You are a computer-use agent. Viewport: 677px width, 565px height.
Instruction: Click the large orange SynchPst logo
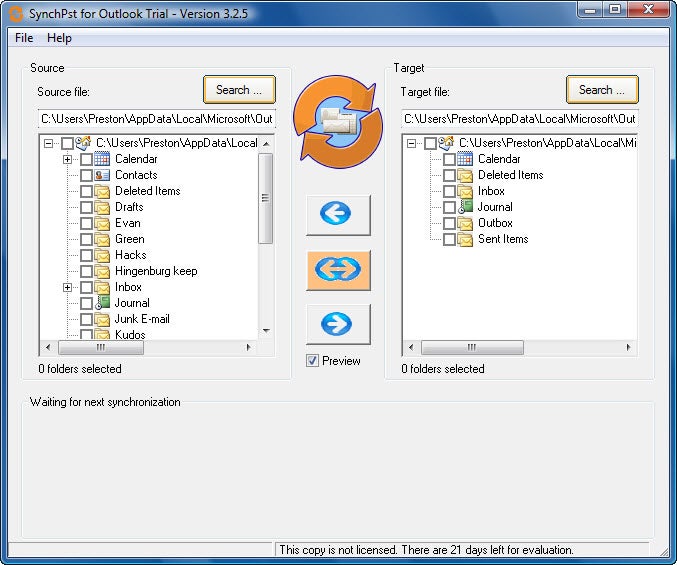[x=338, y=122]
